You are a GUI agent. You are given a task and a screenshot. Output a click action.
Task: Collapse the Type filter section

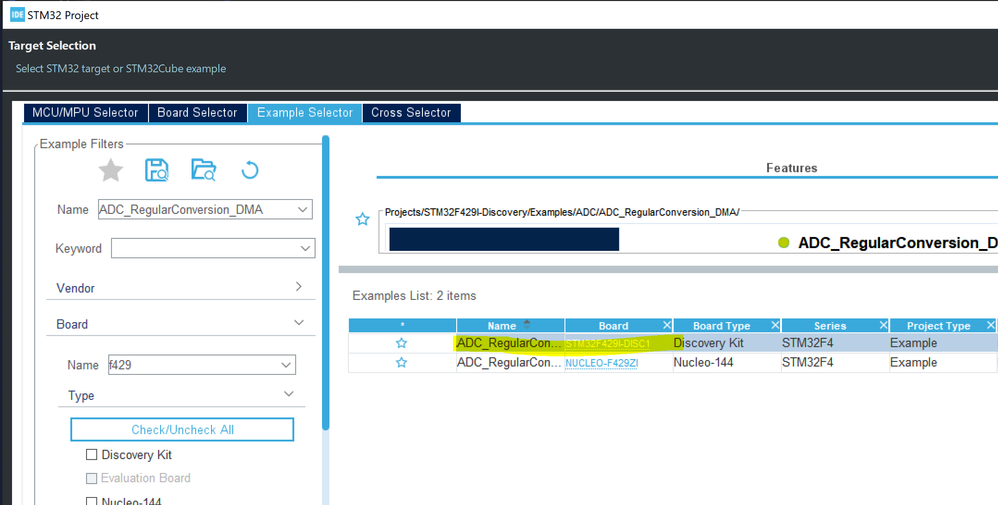pyautogui.click(x=288, y=394)
